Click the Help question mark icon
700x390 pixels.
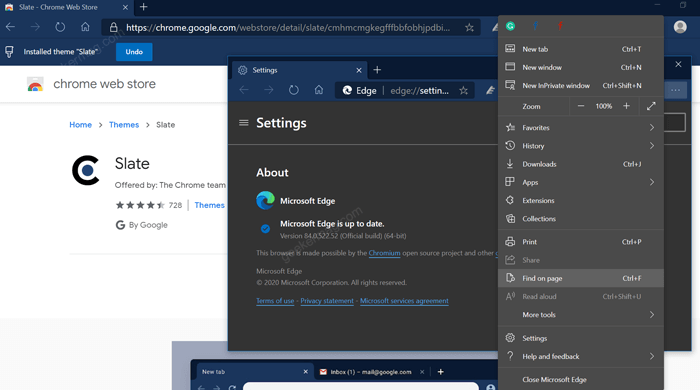510,356
